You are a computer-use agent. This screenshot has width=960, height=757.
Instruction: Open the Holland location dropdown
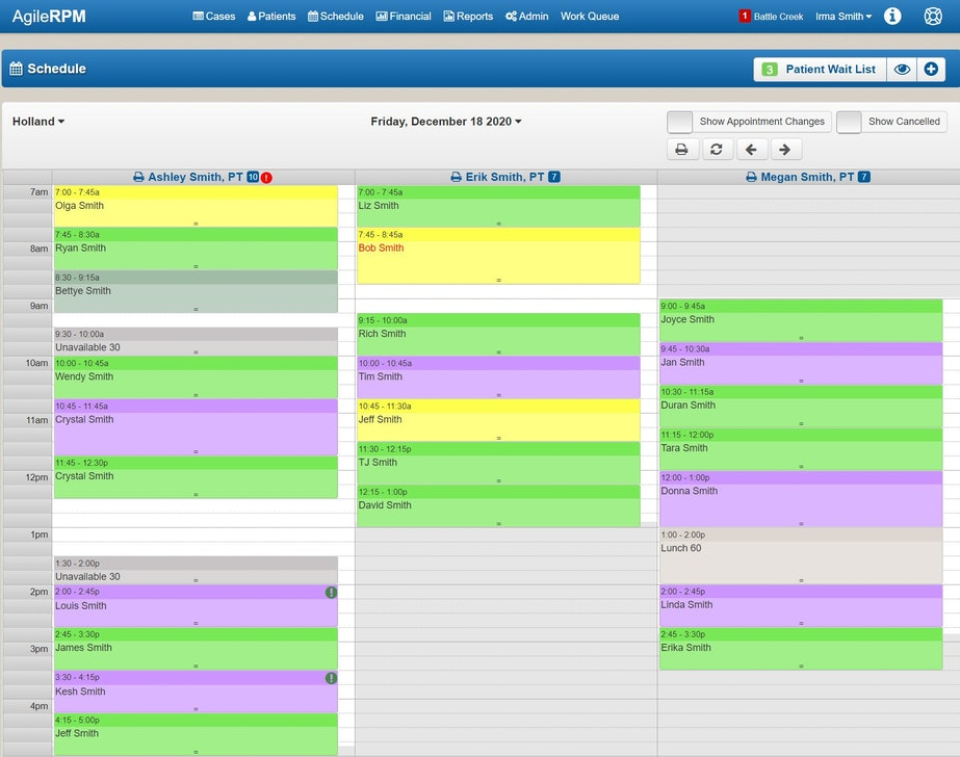[x=37, y=121]
